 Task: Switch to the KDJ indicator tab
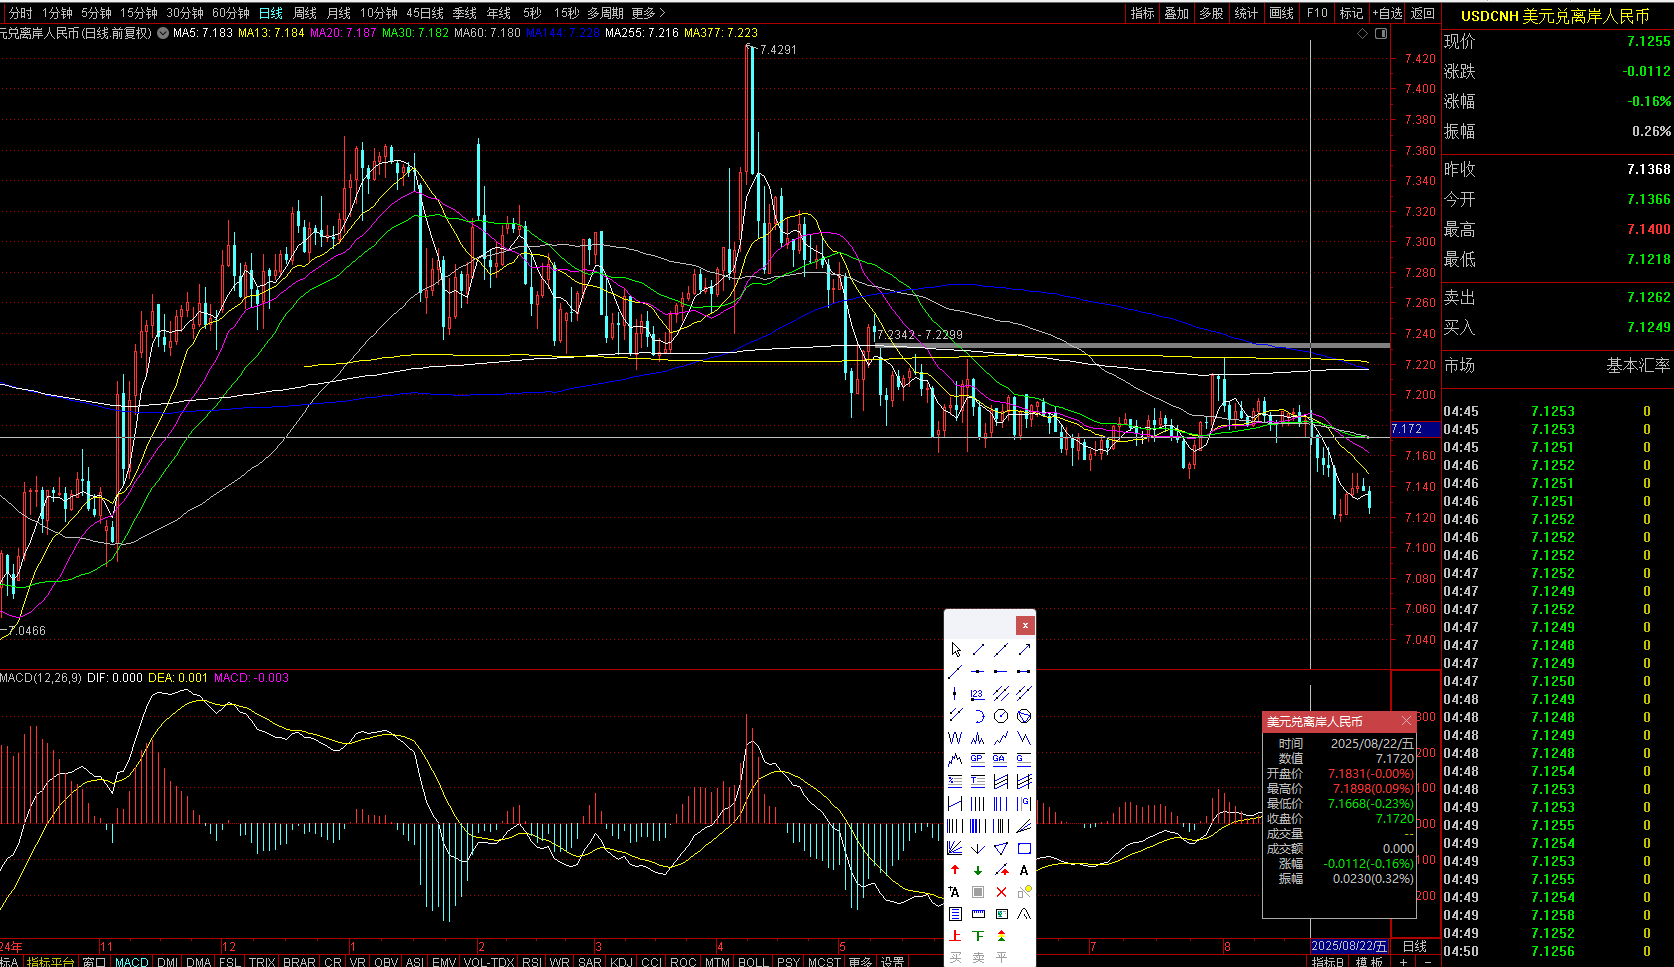click(621, 962)
